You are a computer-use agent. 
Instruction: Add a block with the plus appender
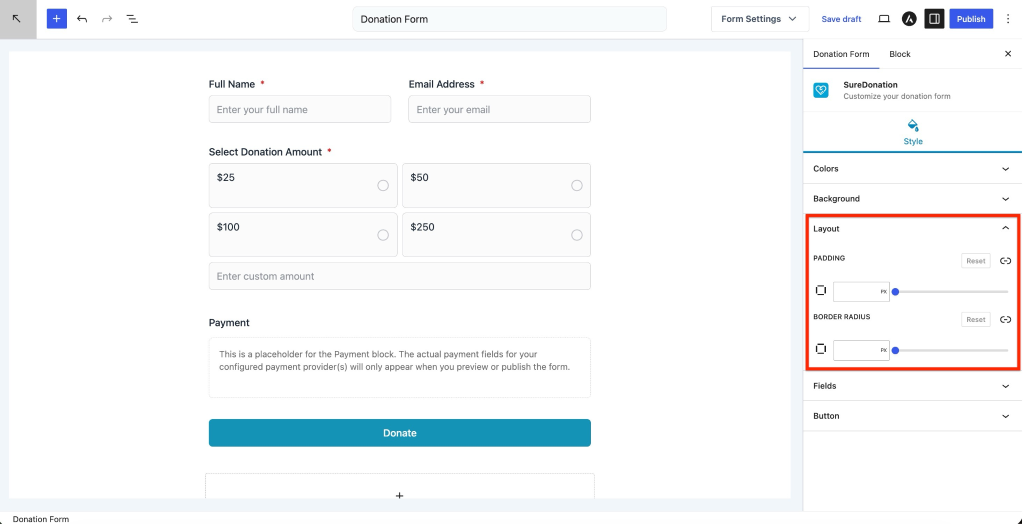[x=400, y=495]
